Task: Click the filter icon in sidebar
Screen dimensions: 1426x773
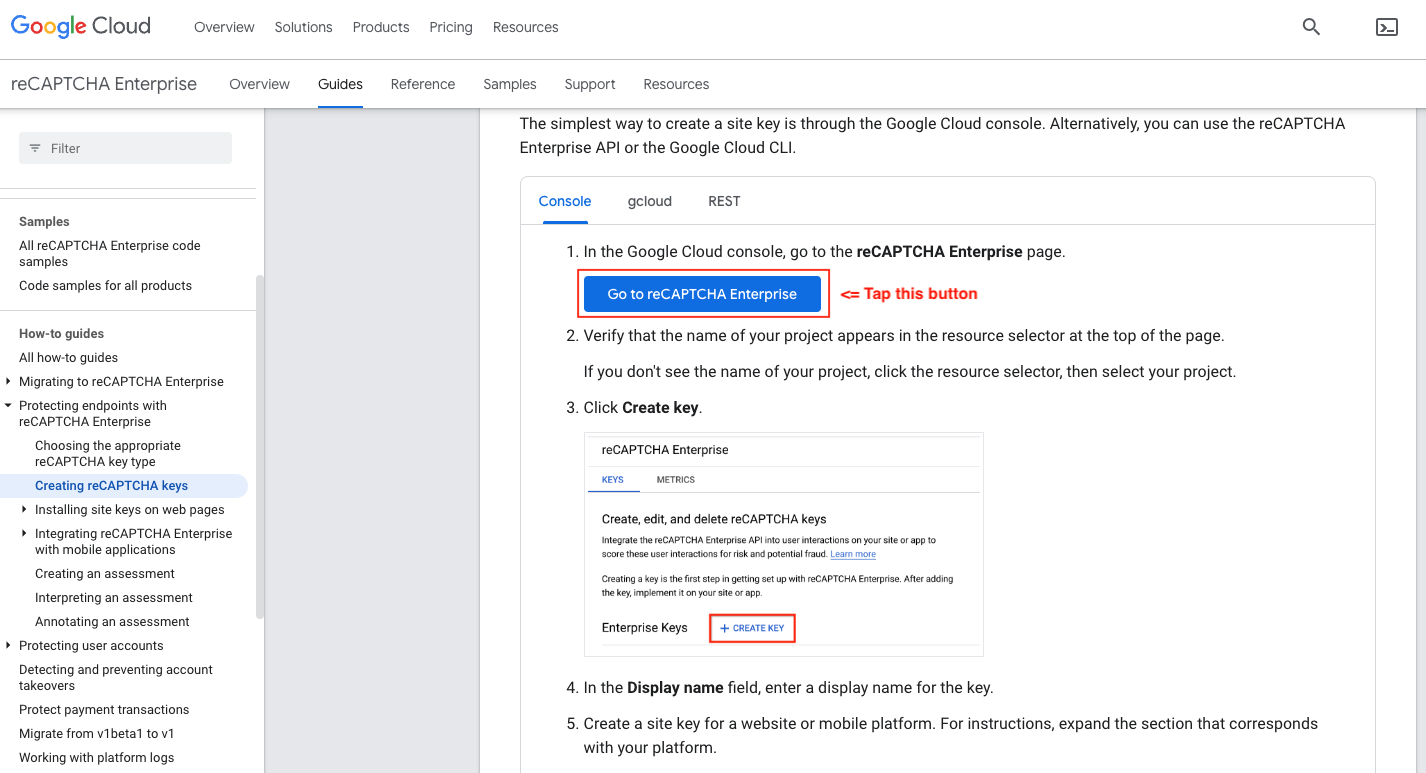Action: [35, 148]
